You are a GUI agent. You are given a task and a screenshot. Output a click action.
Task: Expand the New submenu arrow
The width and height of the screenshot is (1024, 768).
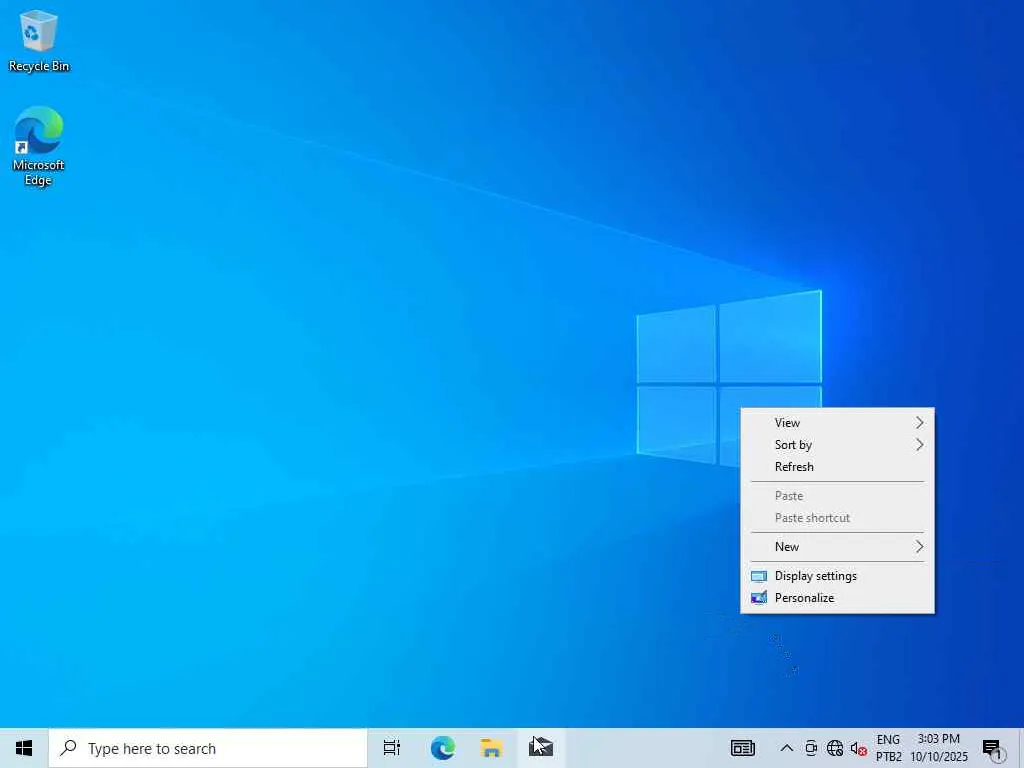pyautogui.click(x=920, y=547)
